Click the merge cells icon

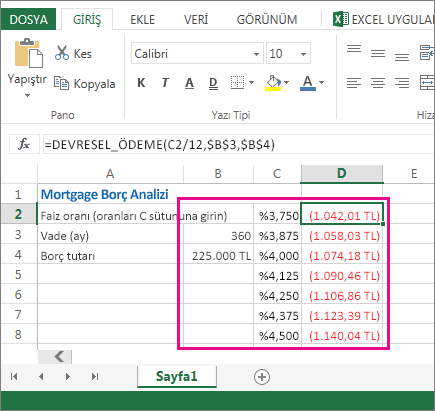pos(427,82)
